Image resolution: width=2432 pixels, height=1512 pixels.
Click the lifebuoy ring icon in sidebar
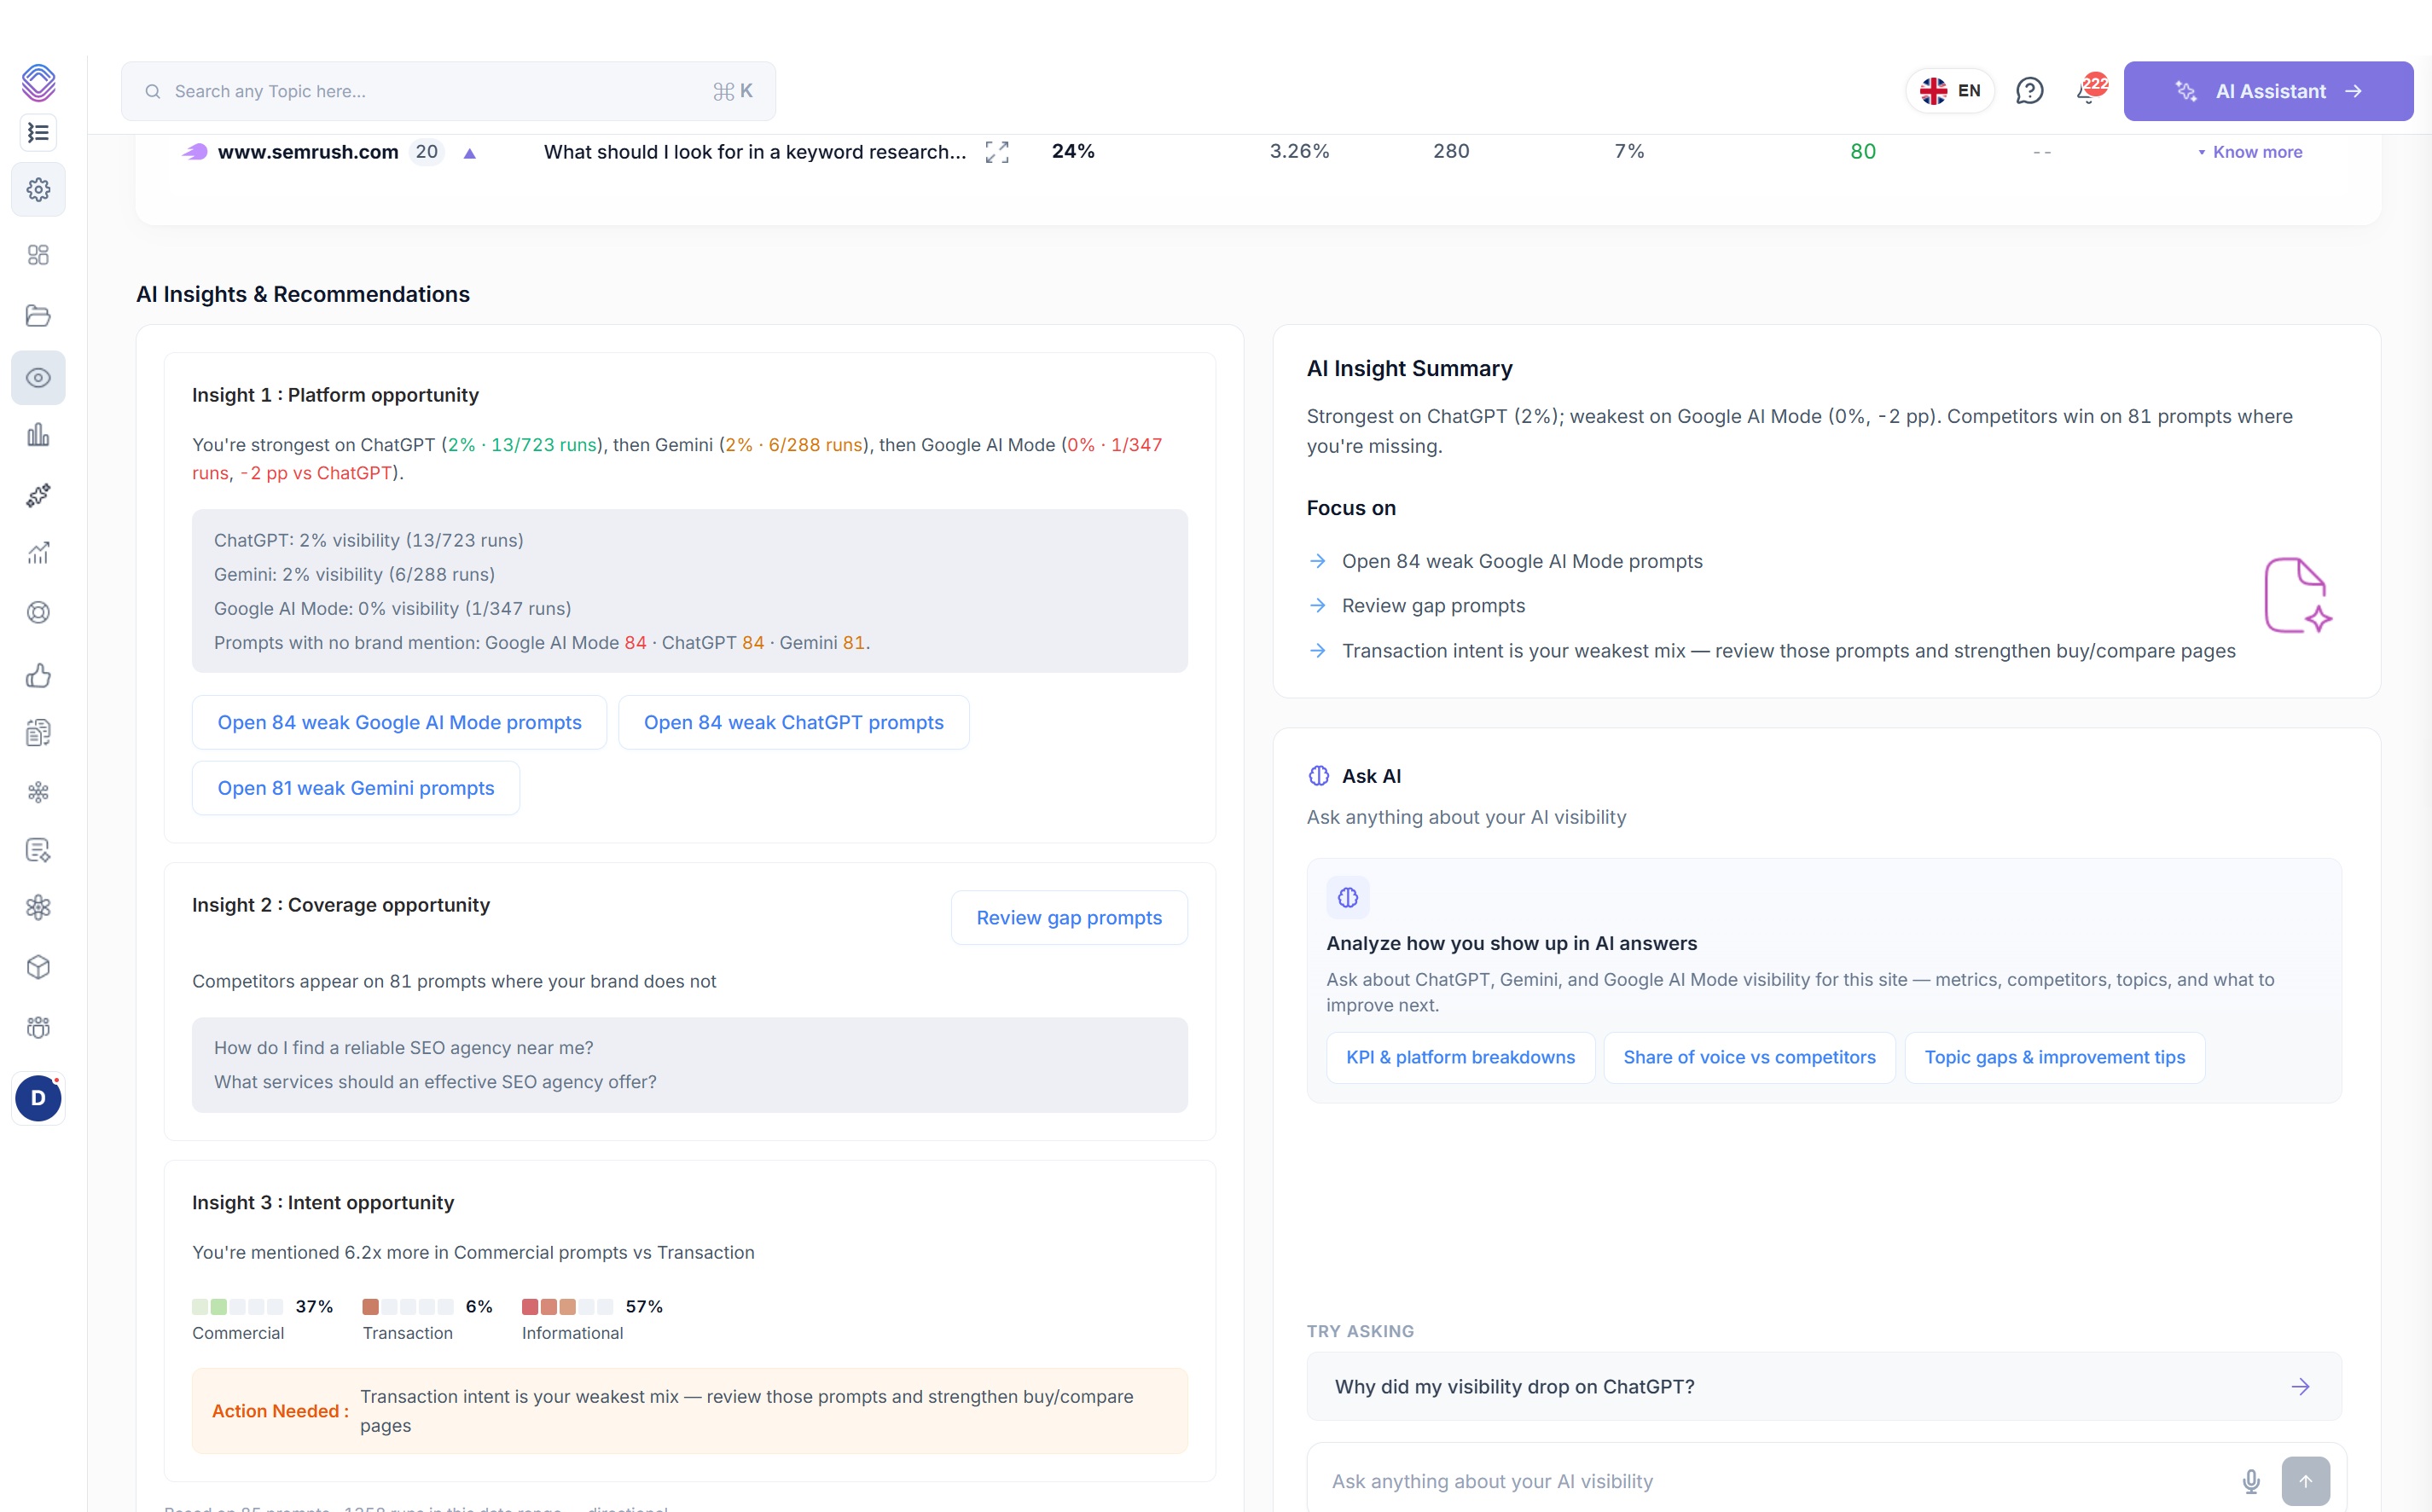38,612
